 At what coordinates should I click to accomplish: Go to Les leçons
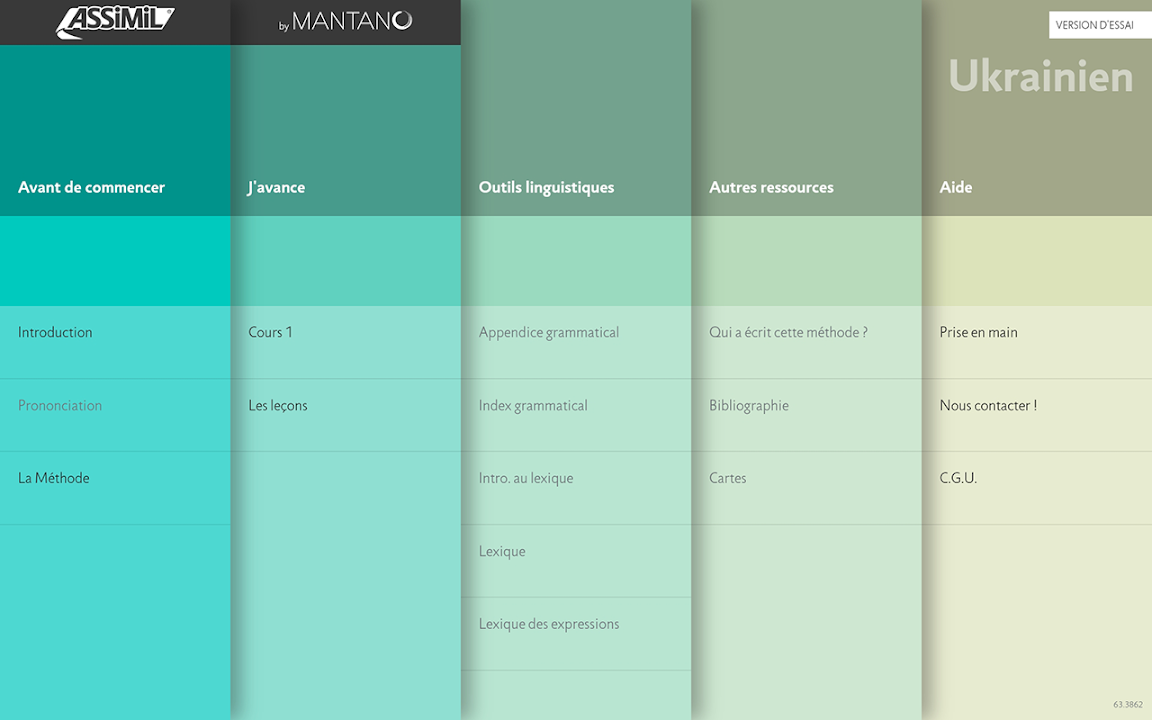(278, 406)
